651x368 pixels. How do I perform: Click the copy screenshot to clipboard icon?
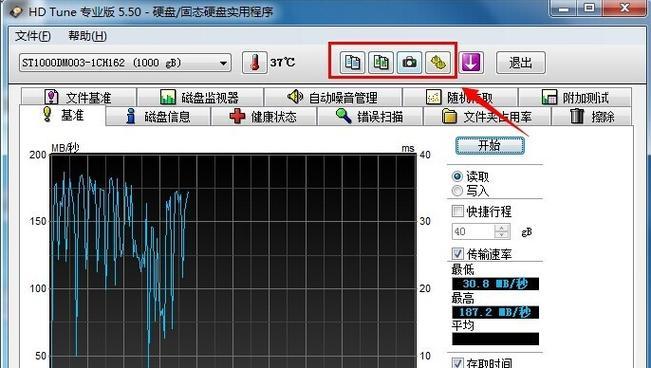(x=381, y=63)
